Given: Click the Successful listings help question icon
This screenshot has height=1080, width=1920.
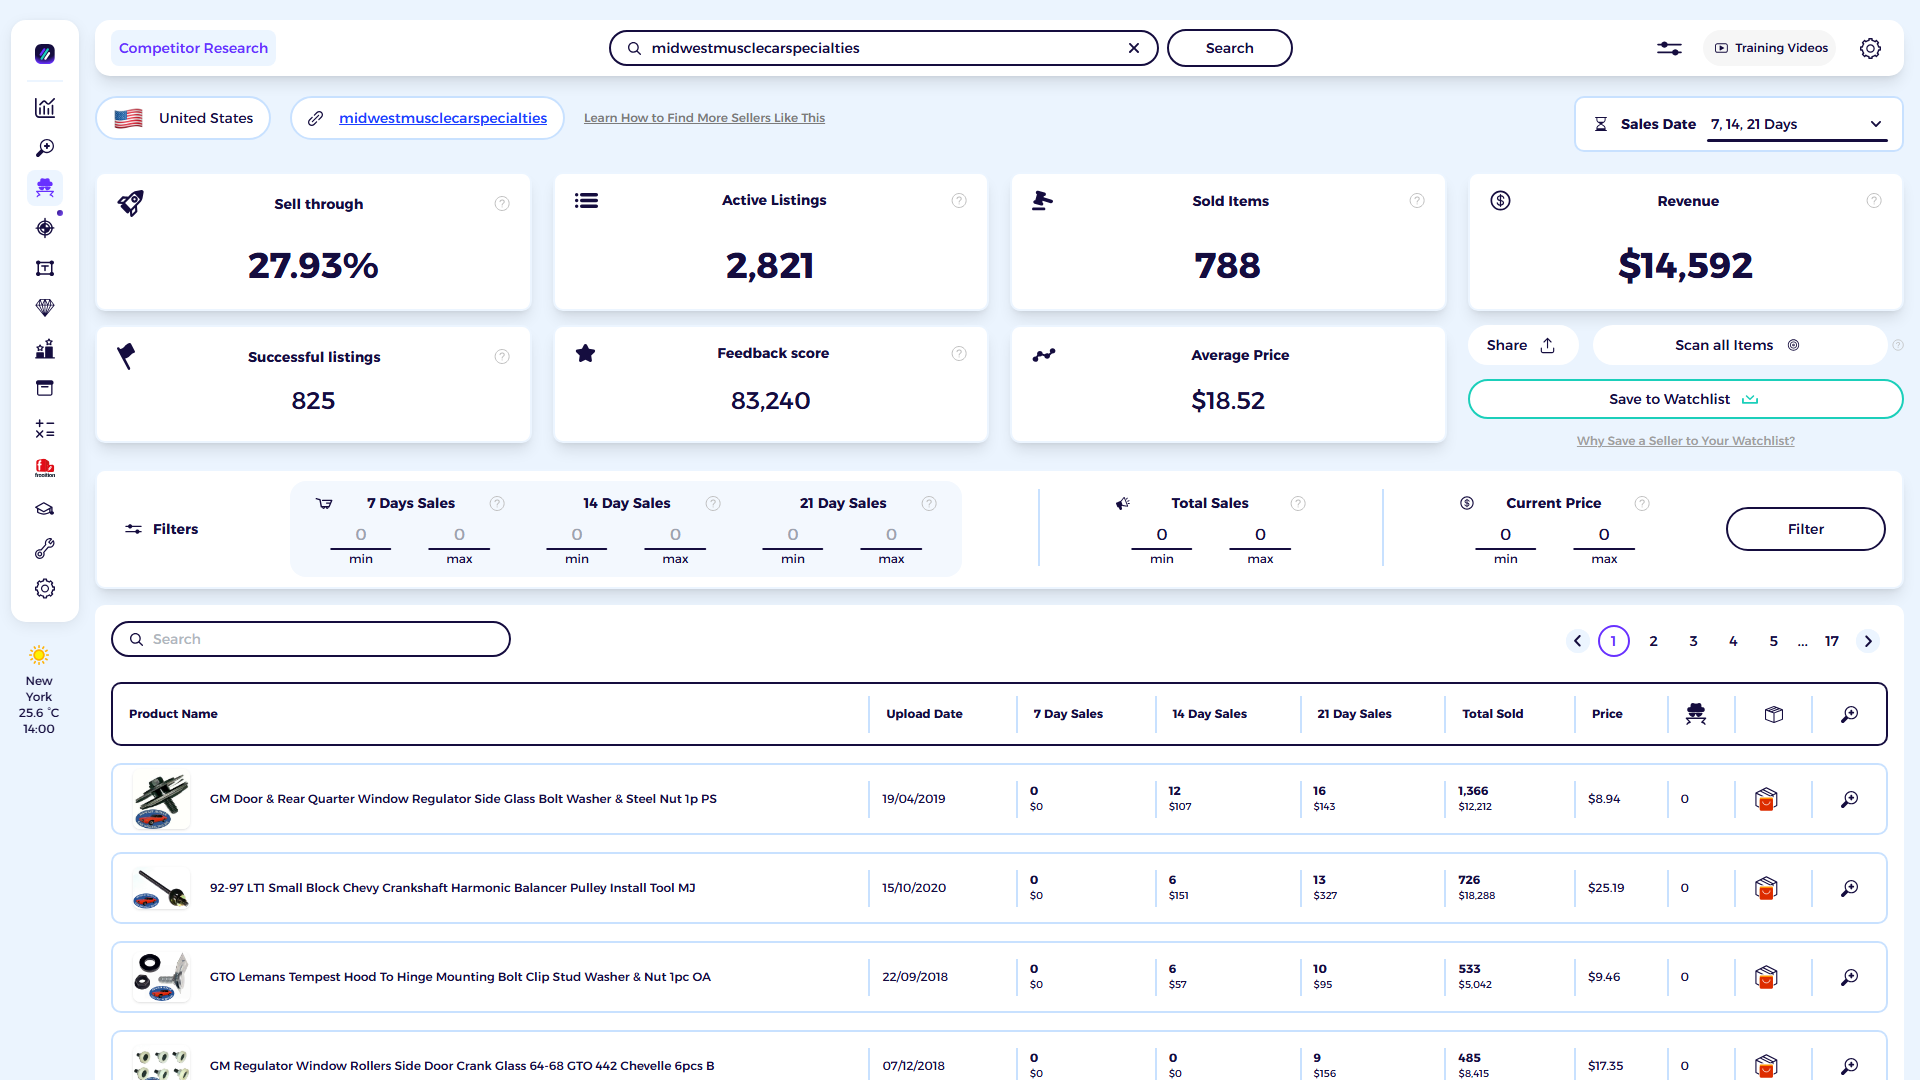Looking at the screenshot, I should click(502, 357).
